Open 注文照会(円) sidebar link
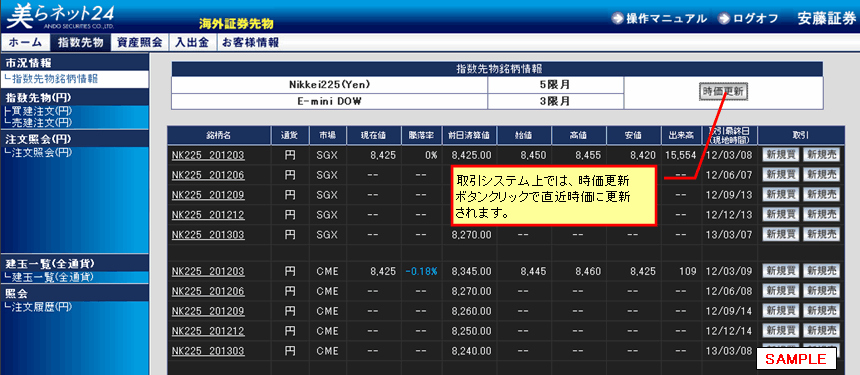 pos(38,152)
